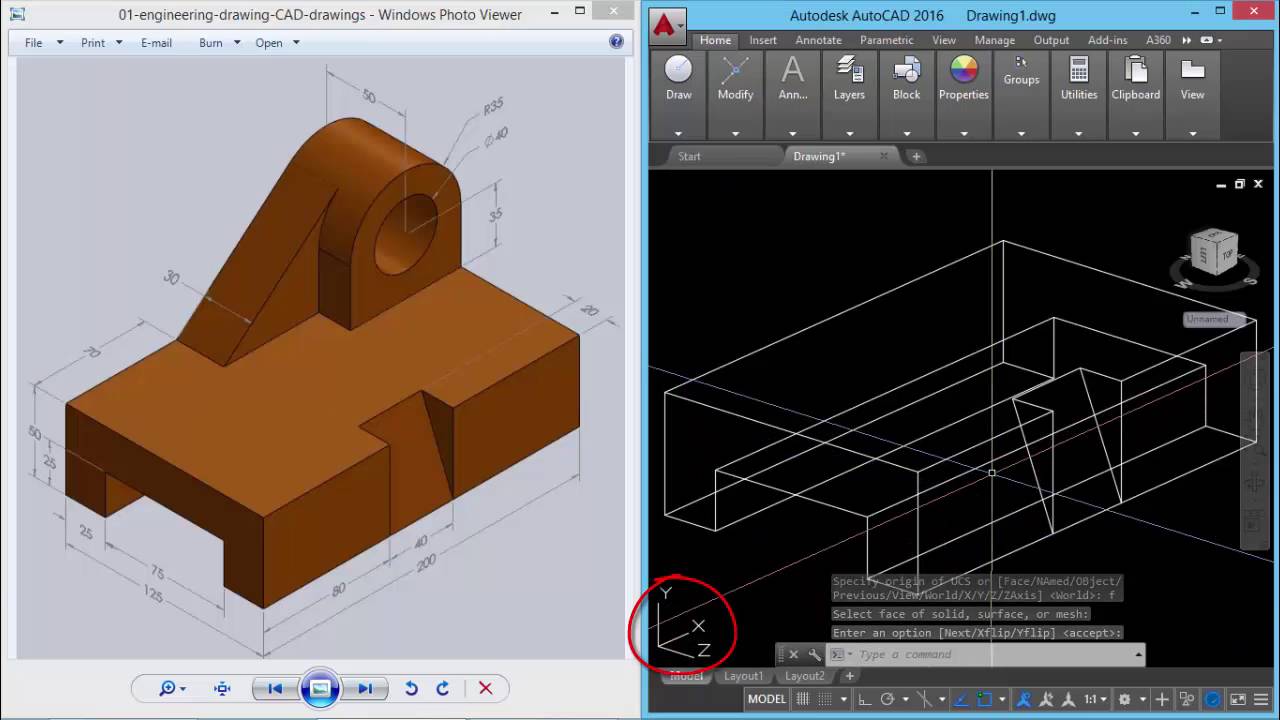Click the ViewCube in the drawing area
Viewport: 1280px width, 720px height.
(1215, 253)
